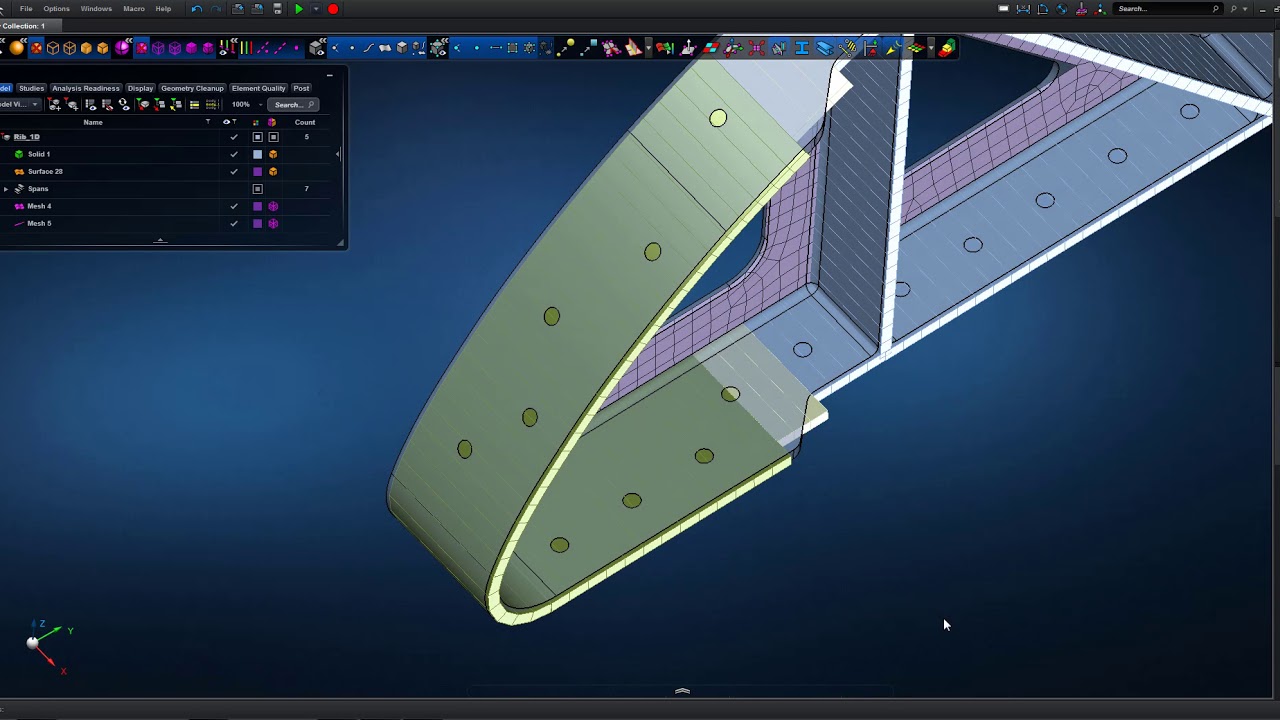Click the blue globe icon in top bar
Image resolution: width=1280 pixels, height=720 pixels.
(x=1062, y=9)
